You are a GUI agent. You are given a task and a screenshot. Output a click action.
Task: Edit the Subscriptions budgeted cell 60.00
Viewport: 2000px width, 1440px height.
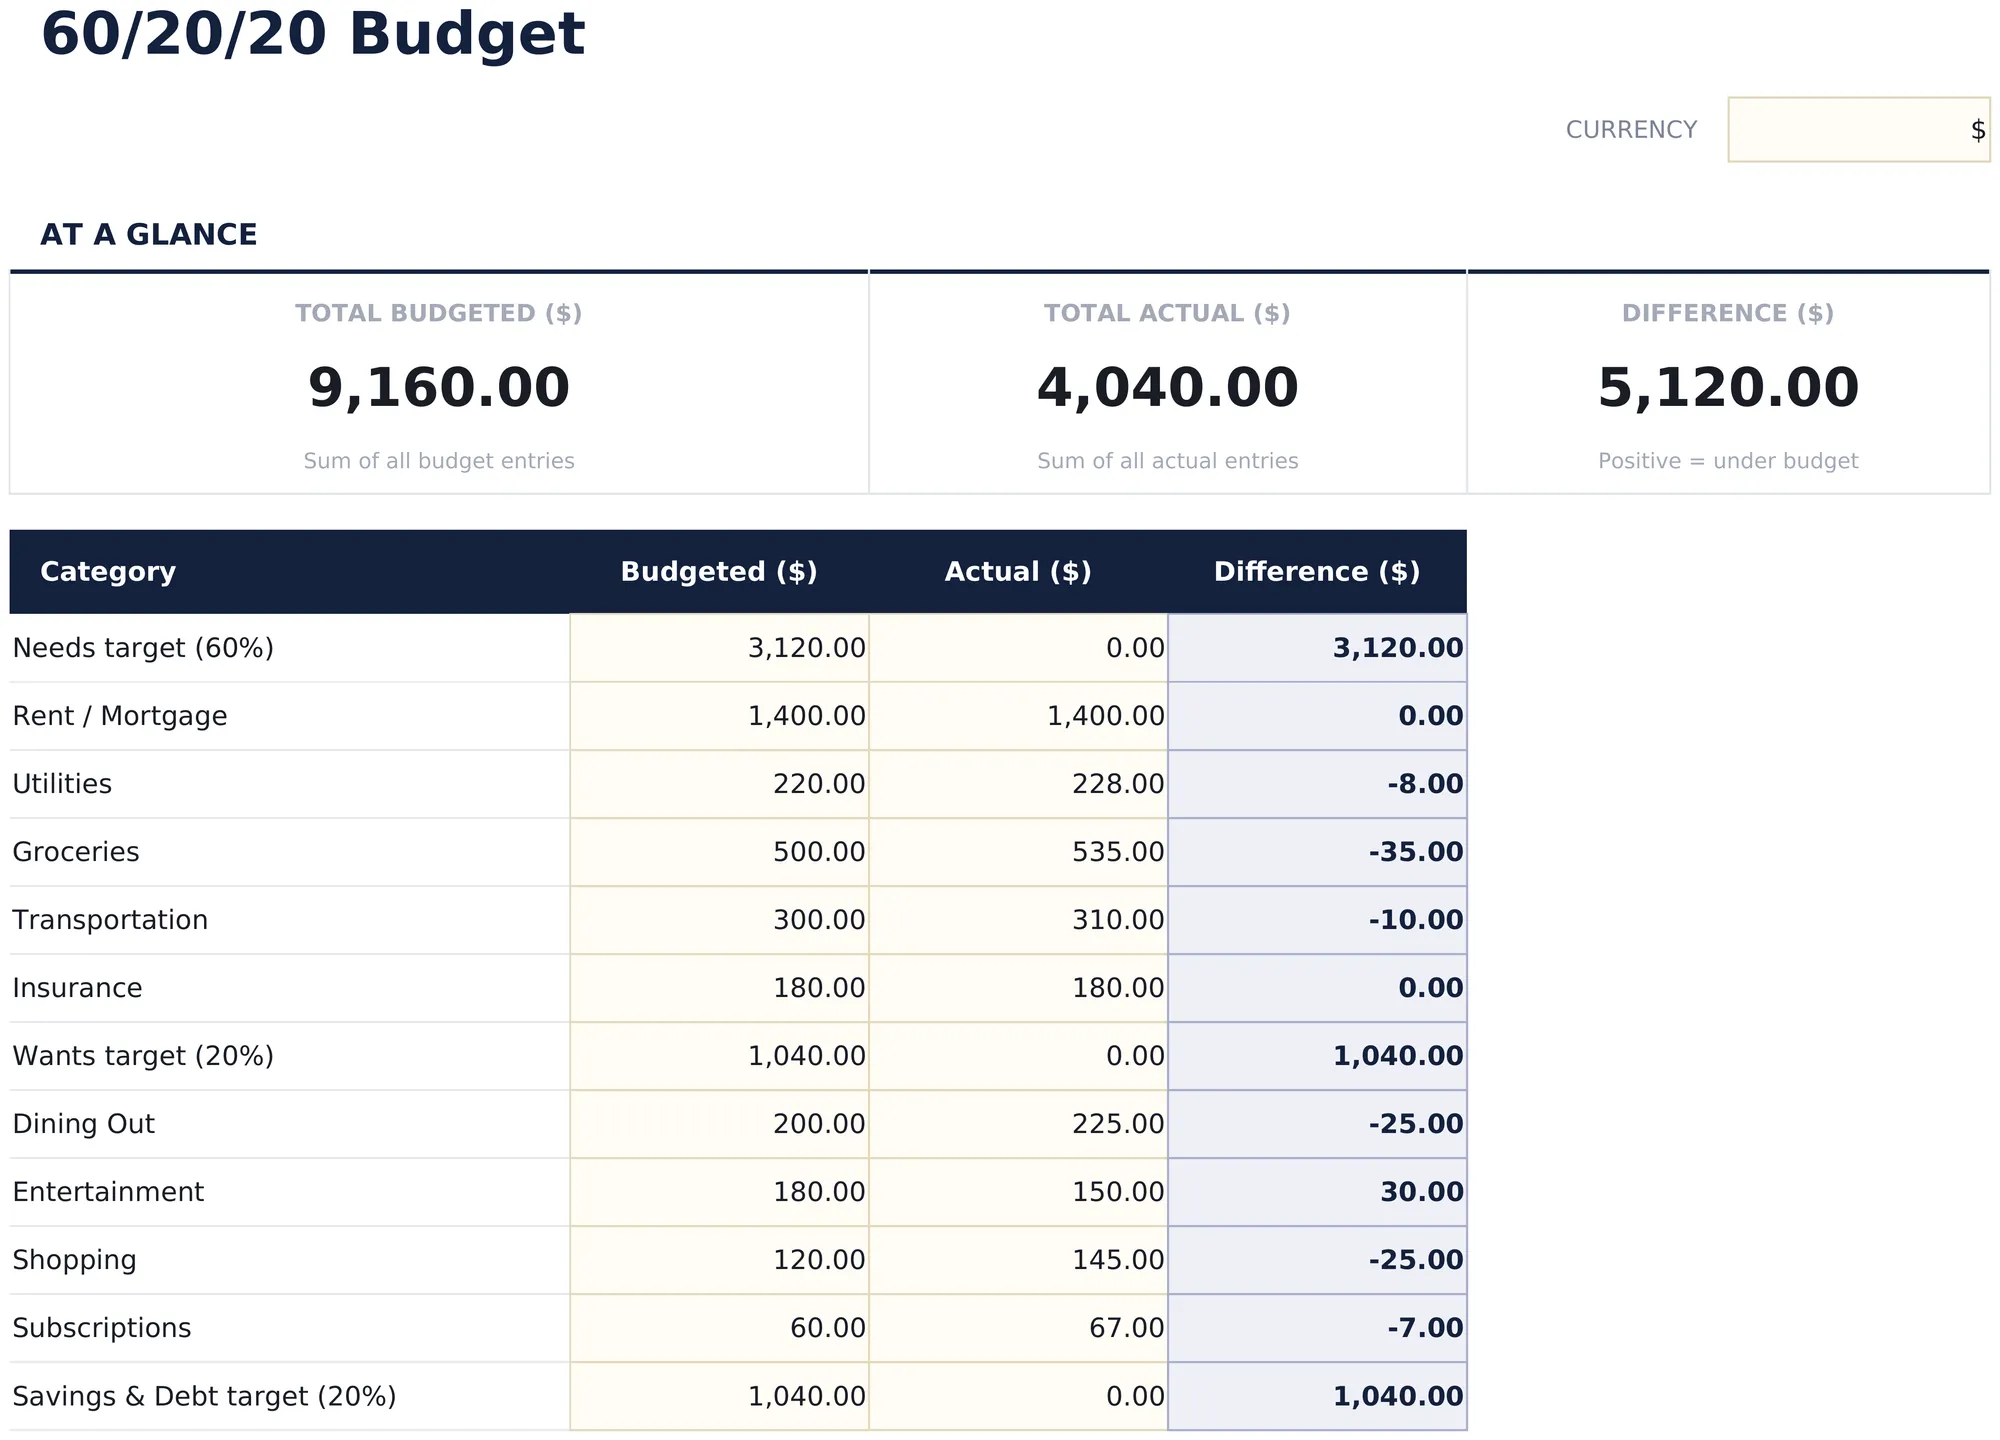click(719, 1328)
